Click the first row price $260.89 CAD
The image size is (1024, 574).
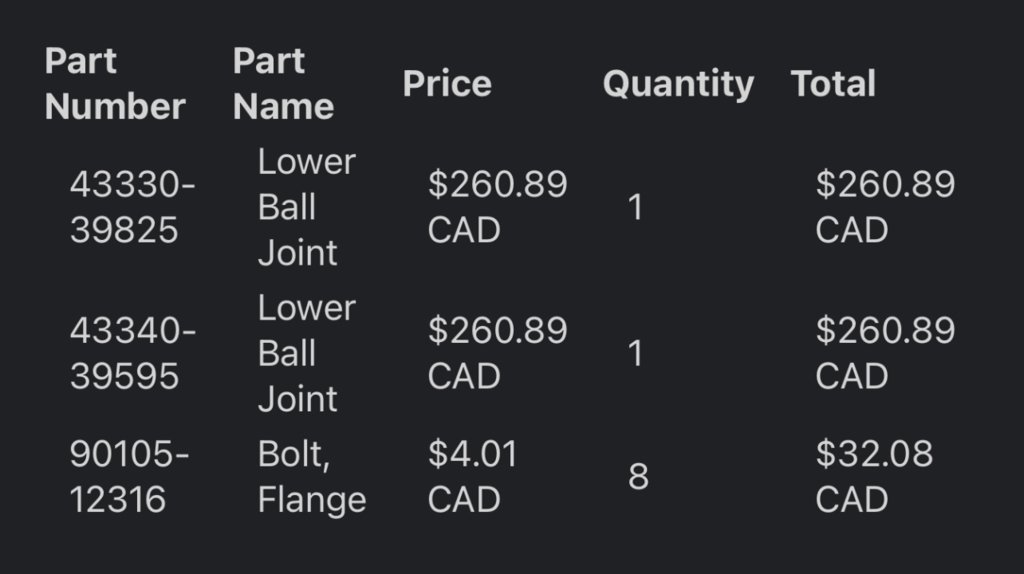(x=497, y=207)
